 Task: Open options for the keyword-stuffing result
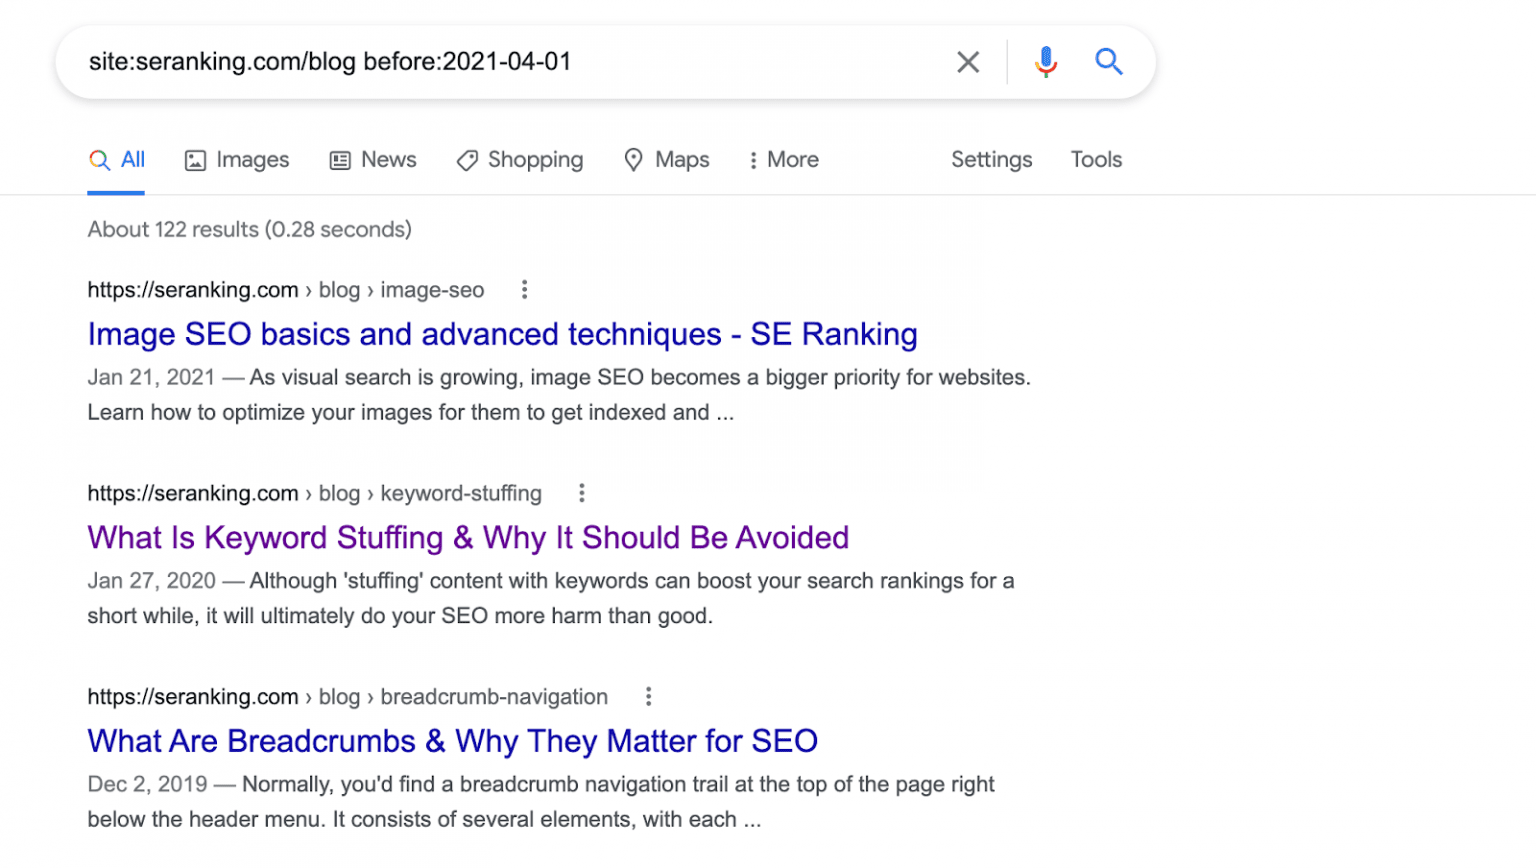581,492
